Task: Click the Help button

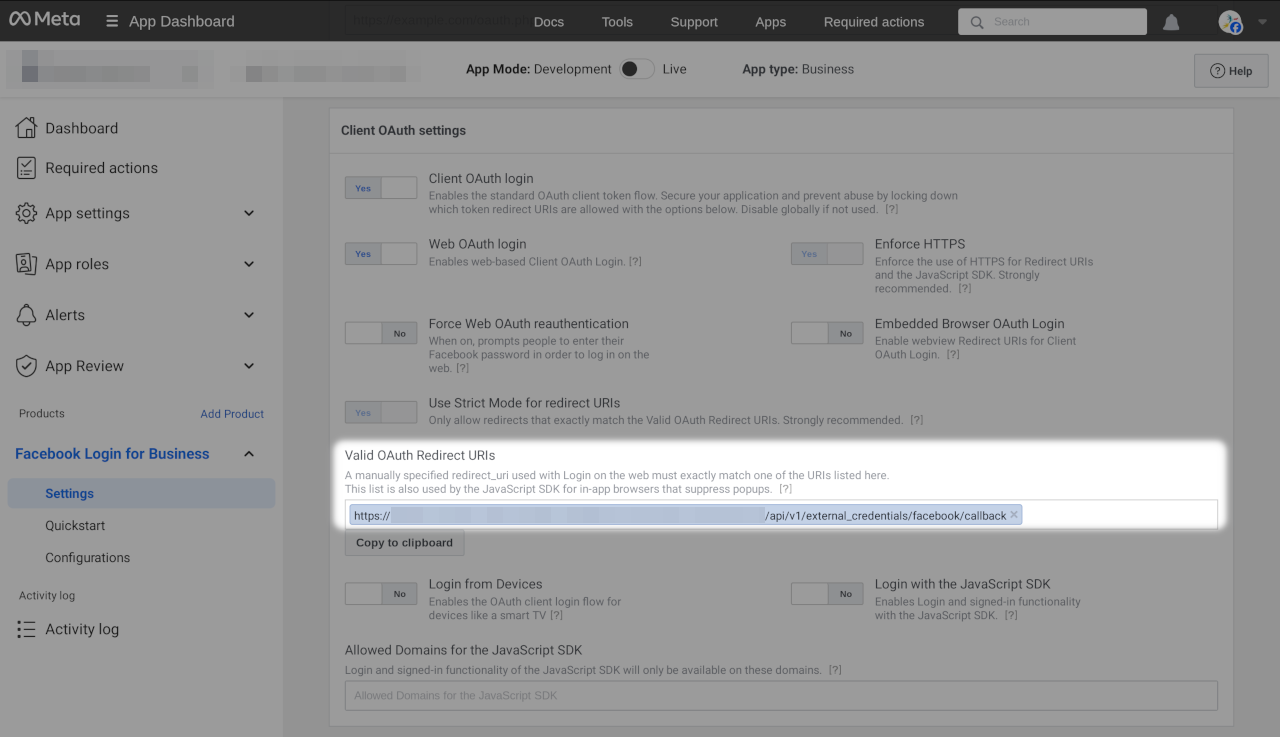Action: pyautogui.click(x=1231, y=71)
